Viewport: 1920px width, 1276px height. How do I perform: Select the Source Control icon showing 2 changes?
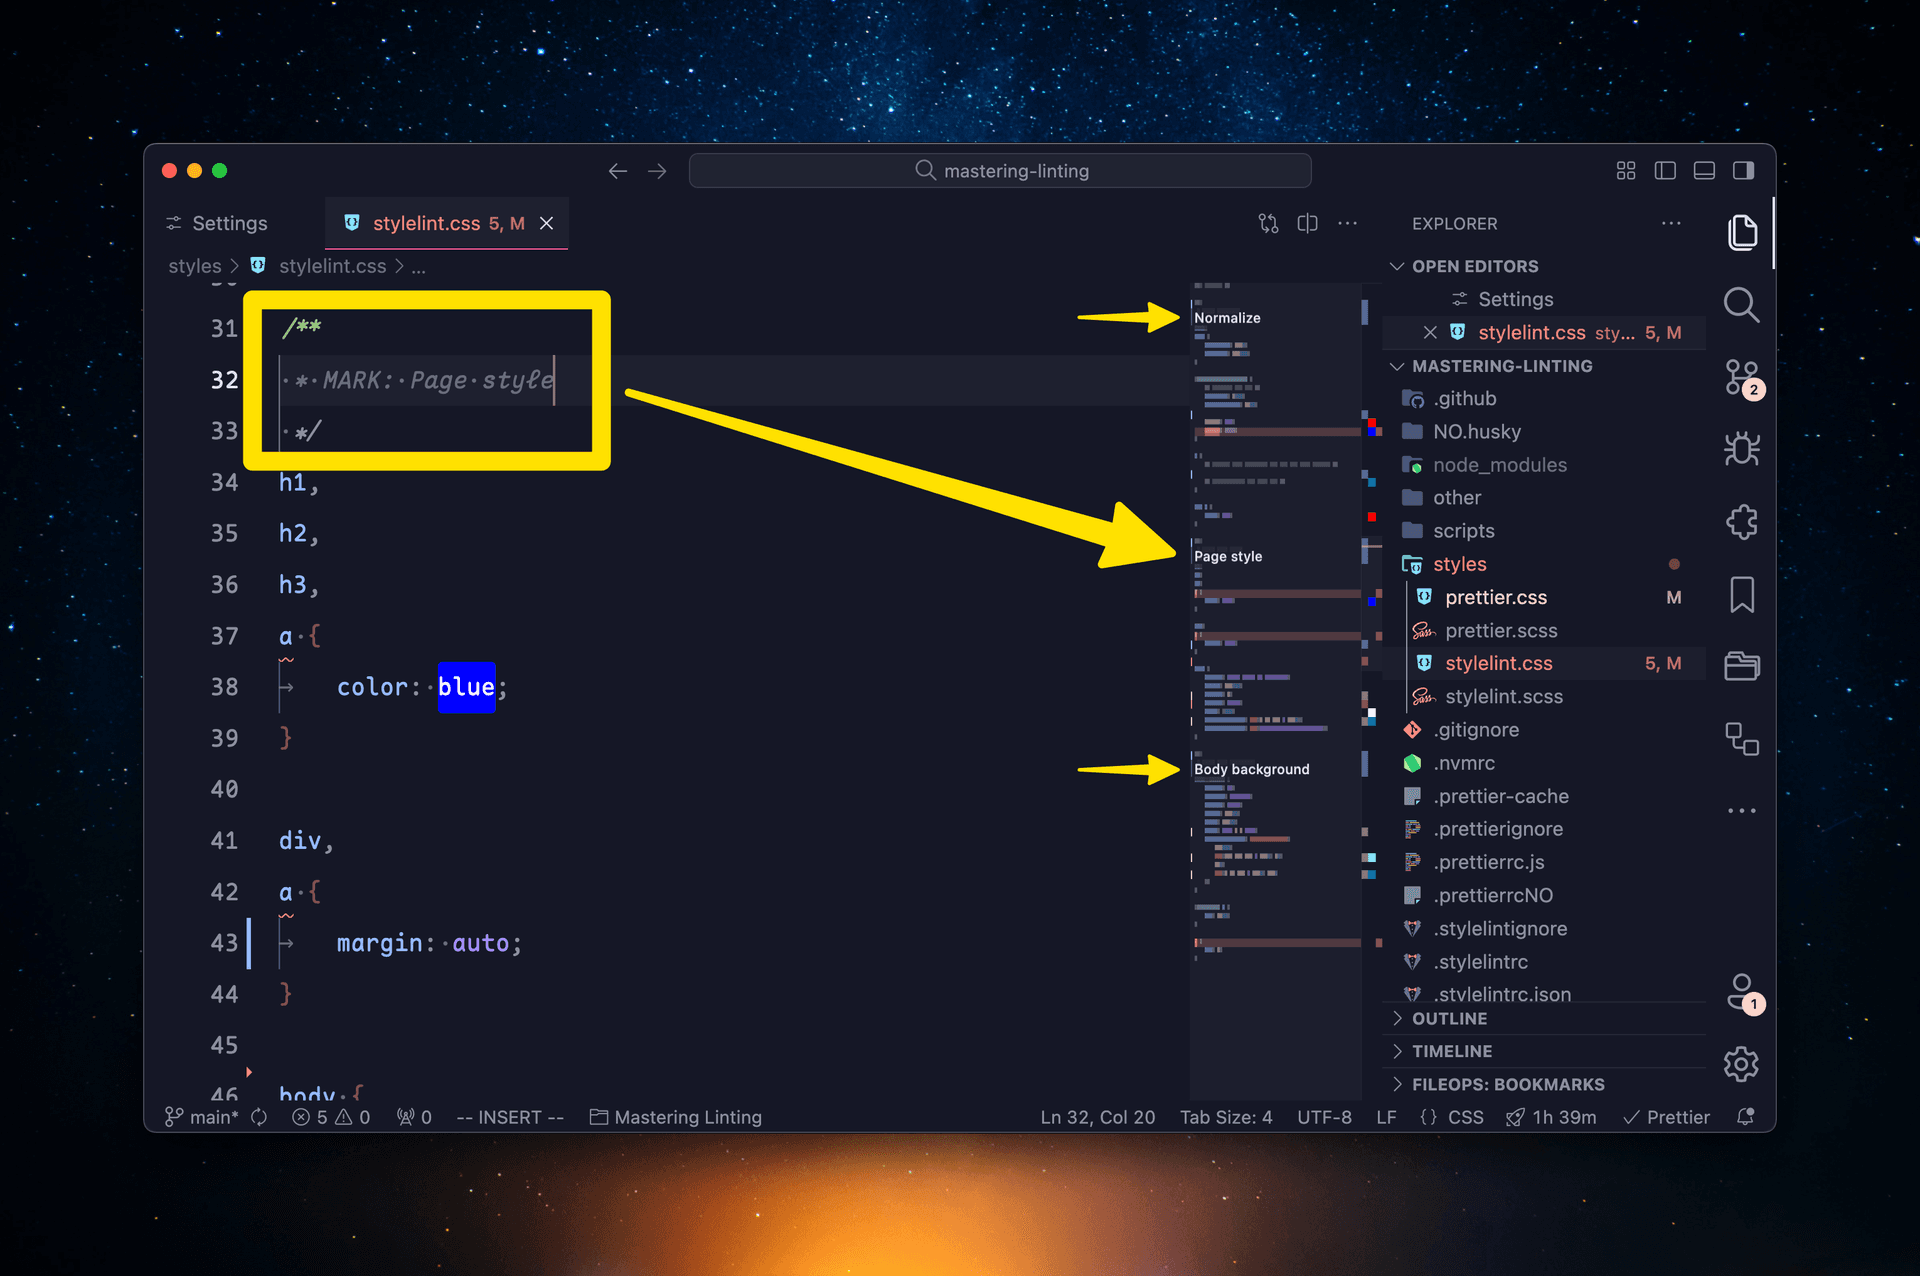[x=1742, y=377]
